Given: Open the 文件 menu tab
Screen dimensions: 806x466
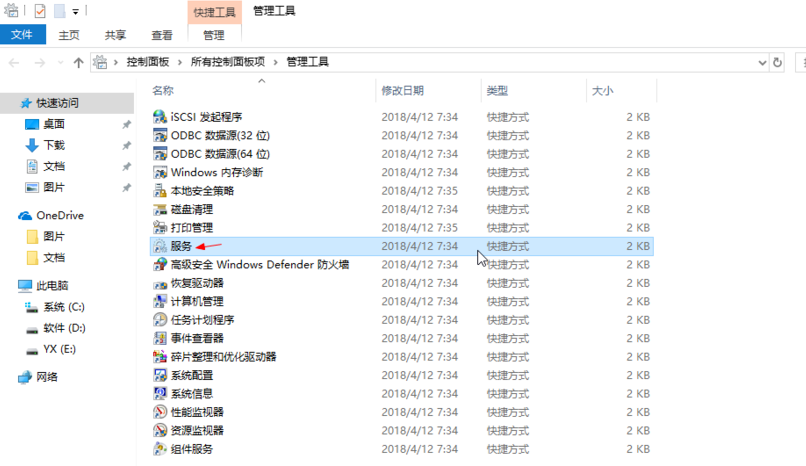Looking at the screenshot, I should click(x=22, y=35).
